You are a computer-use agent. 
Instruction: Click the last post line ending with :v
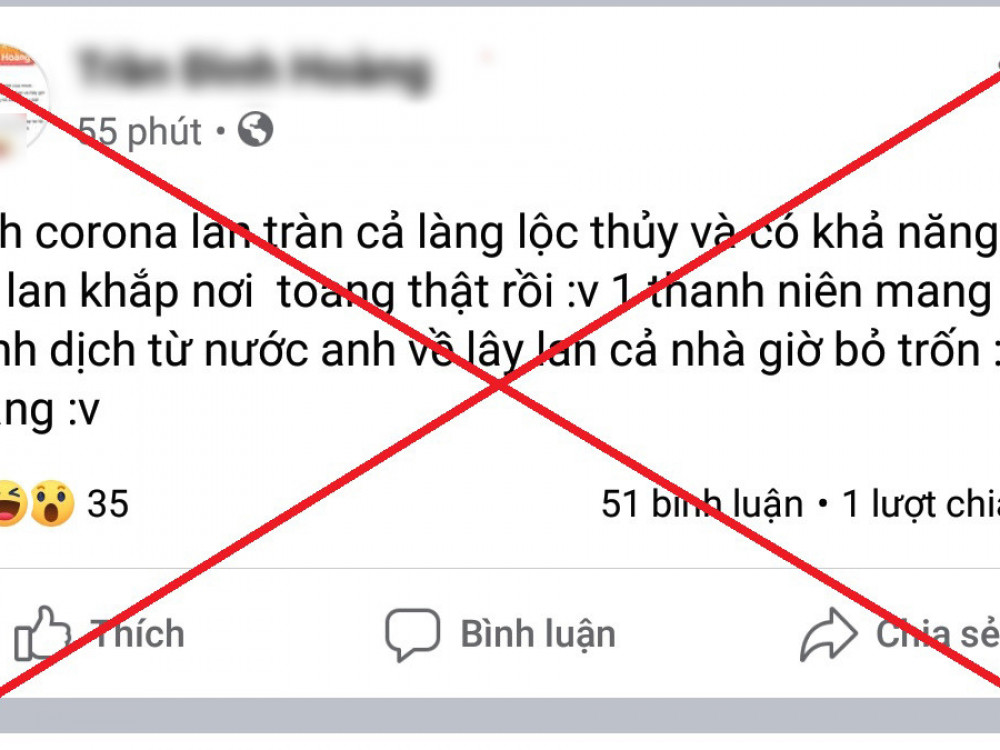click(x=50, y=410)
